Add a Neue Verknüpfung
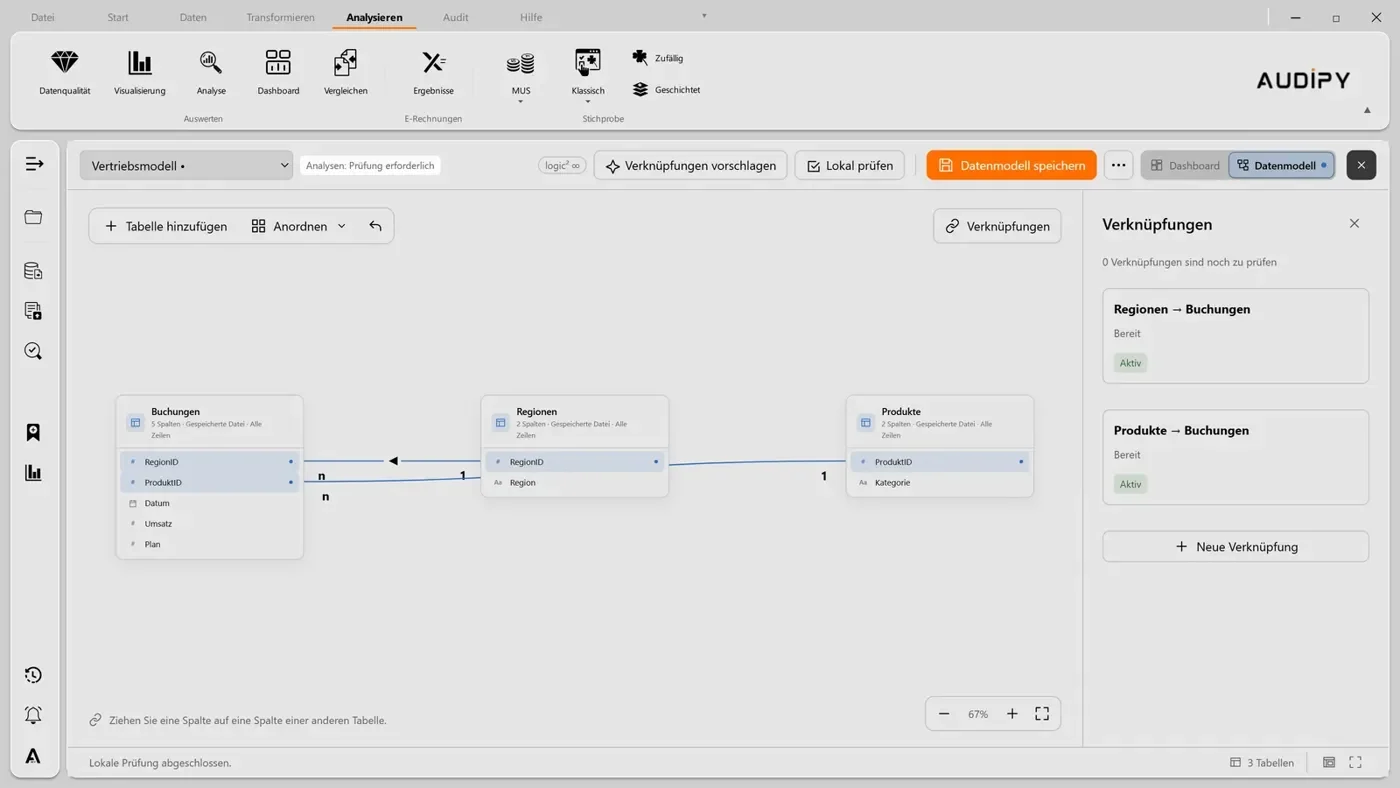 (1235, 547)
